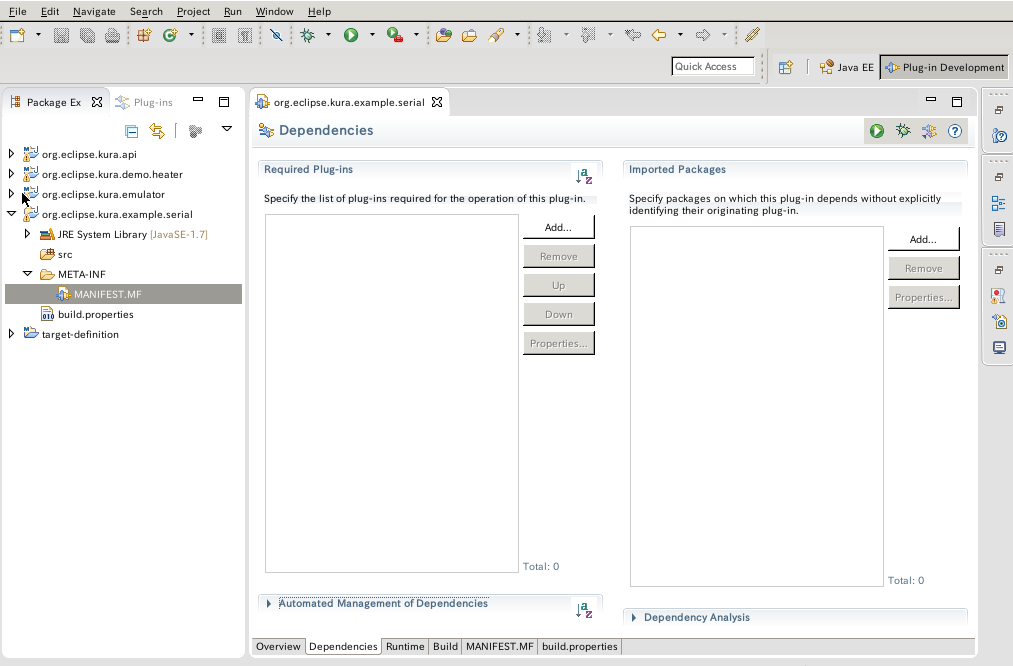This screenshot has height=666, width=1013.
Task: Switch to the Build tab
Action: 445,647
